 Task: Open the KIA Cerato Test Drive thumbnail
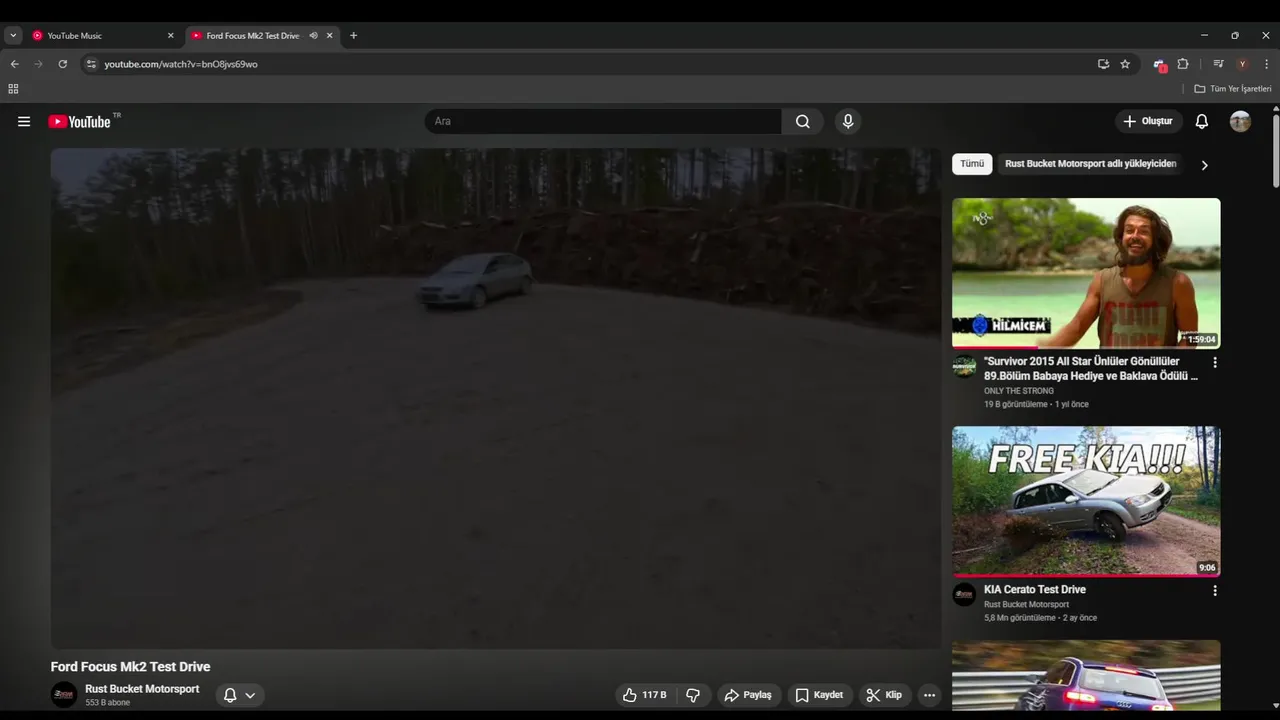coord(1086,502)
